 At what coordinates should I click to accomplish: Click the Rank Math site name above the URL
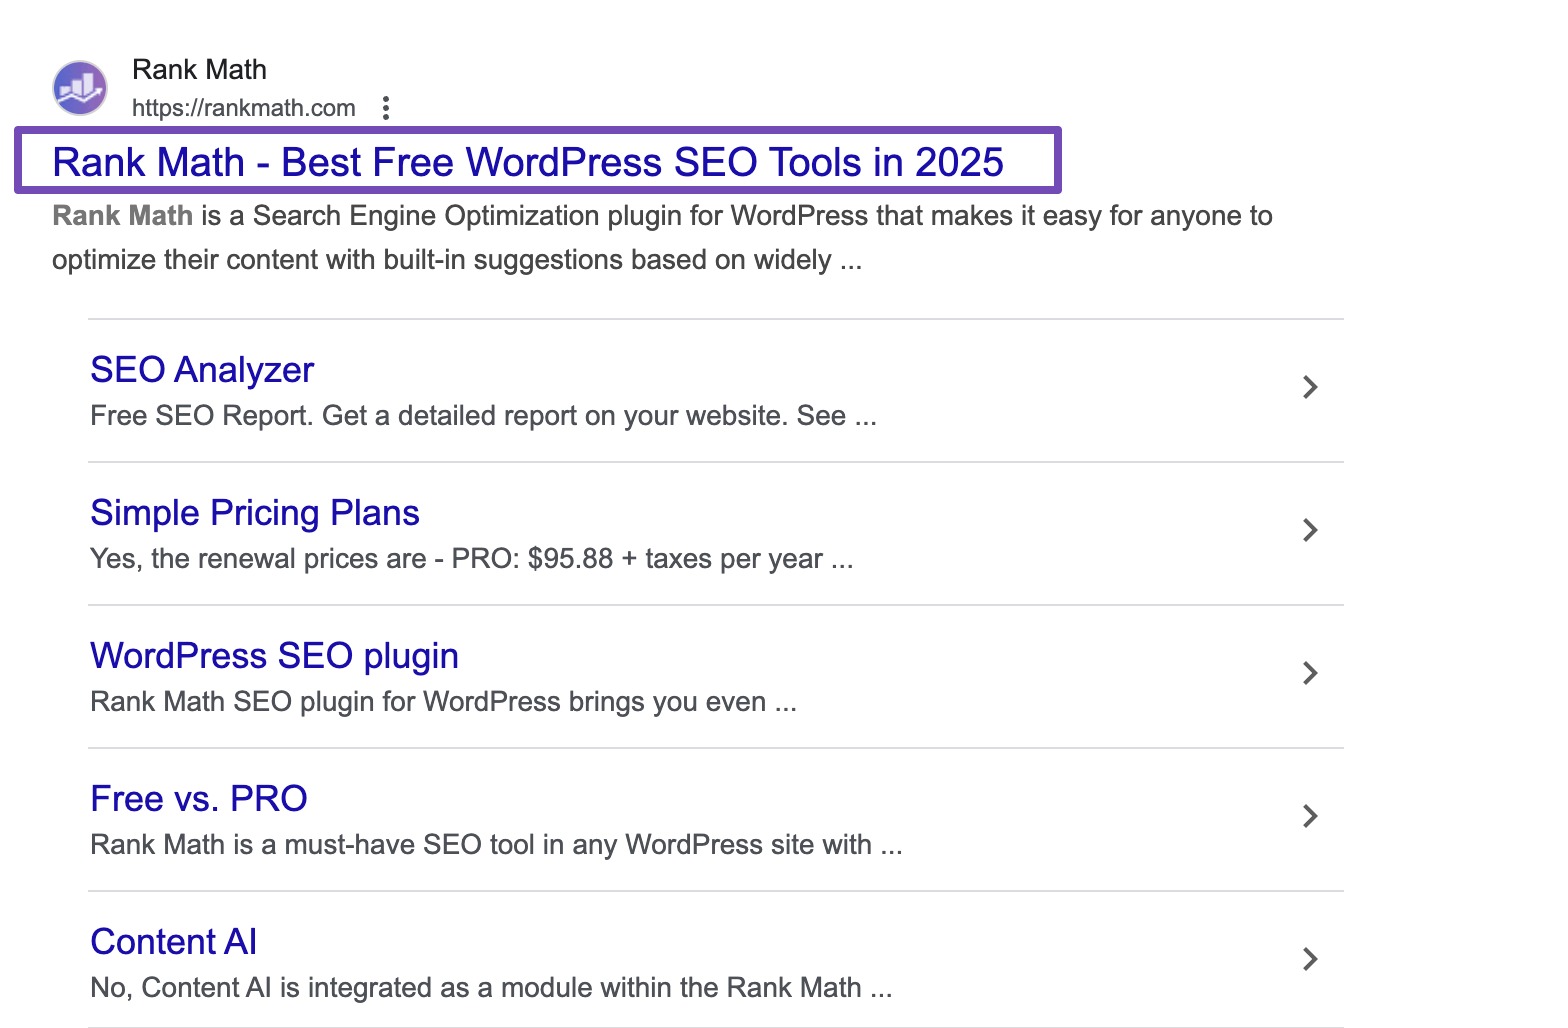pyautogui.click(x=199, y=70)
